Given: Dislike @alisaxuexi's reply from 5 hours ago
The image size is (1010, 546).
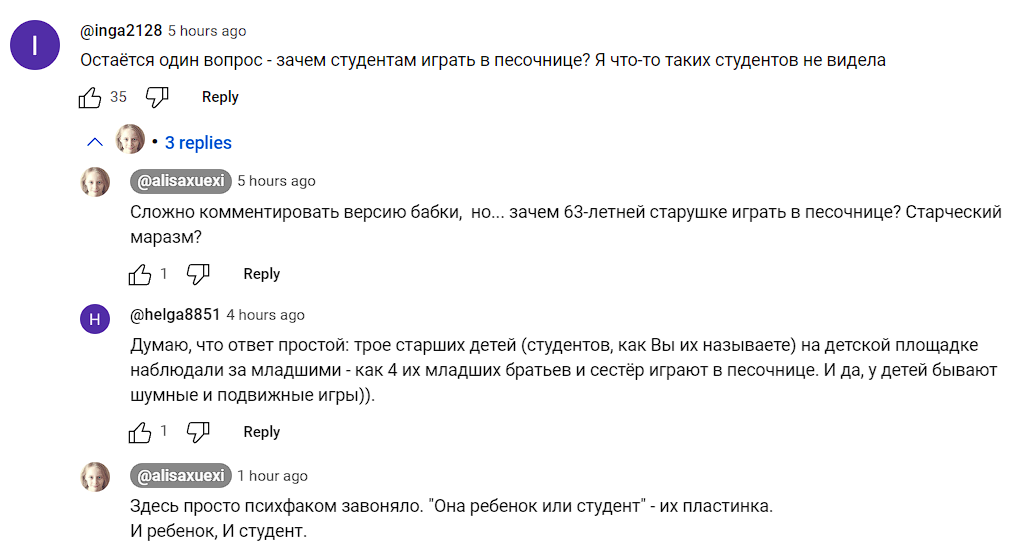Looking at the screenshot, I should point(198,274).
